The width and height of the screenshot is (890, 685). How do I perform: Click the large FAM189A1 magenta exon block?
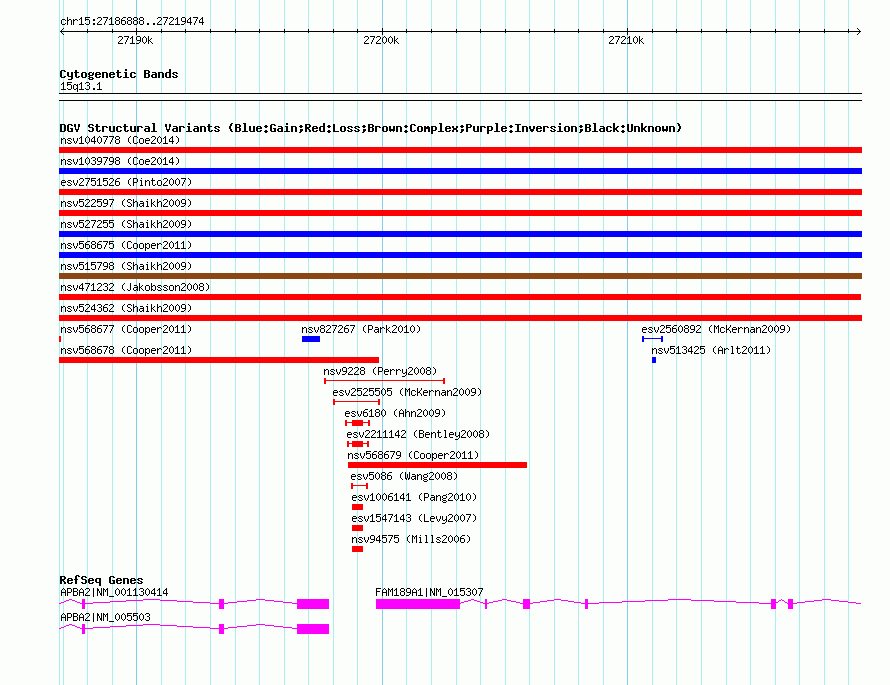coord(418,604)
